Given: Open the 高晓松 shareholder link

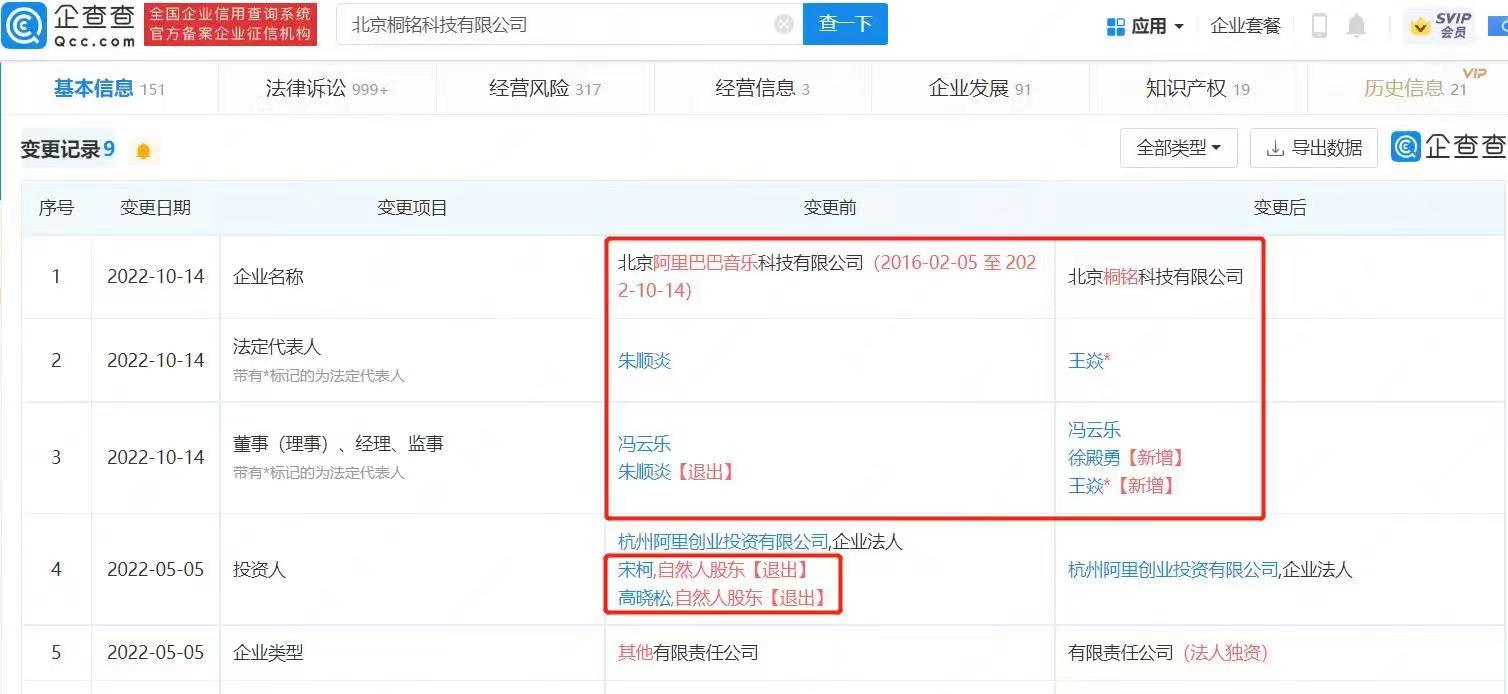Looking at the screenshot, I should pyautogui.click(x=644, y=598).
